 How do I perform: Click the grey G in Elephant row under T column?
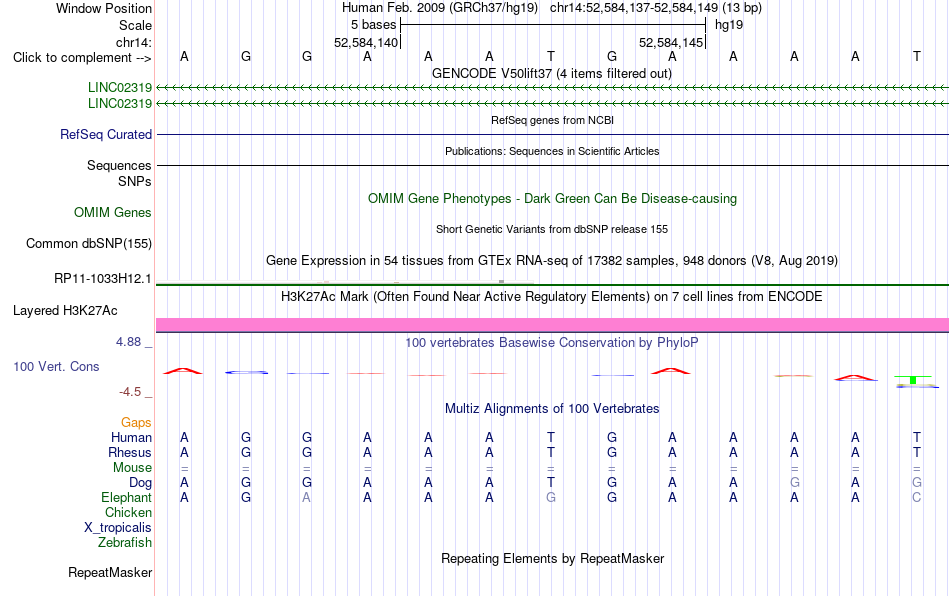tap(551, 497)
